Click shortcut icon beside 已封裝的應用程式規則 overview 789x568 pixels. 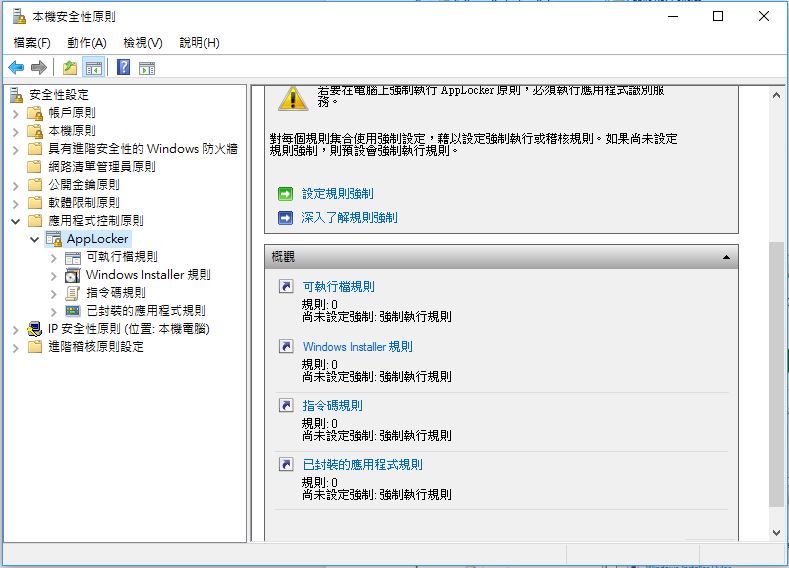pyautogui.click(x=286, y=464)
